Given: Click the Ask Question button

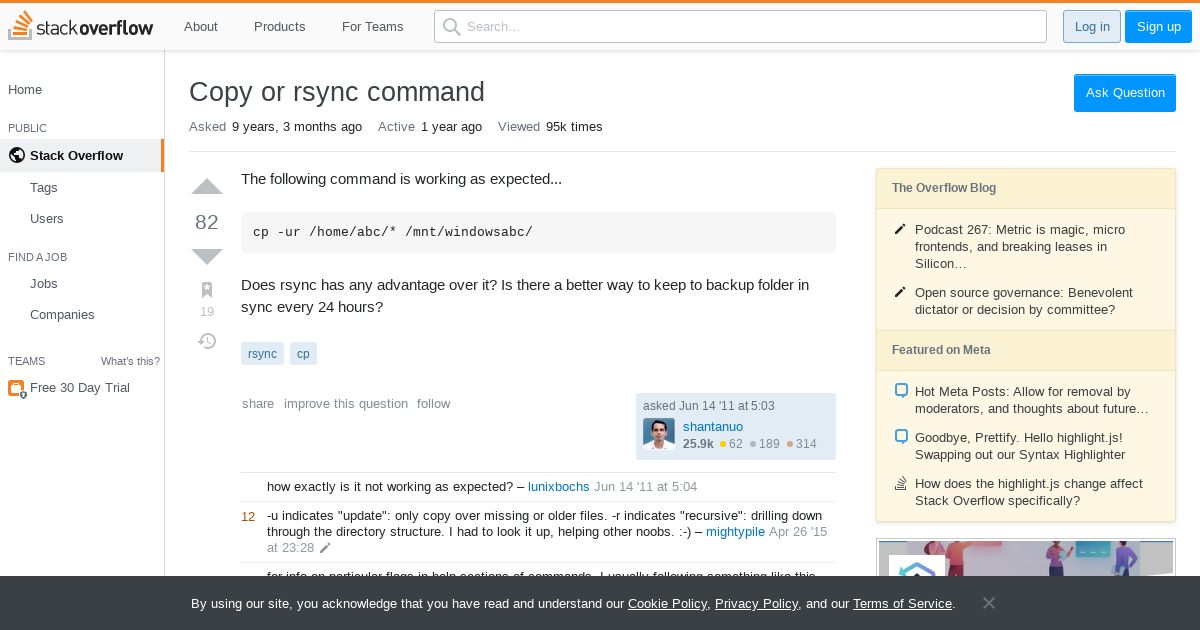Looking at the screenshot, I should [x=1125, y=92].
